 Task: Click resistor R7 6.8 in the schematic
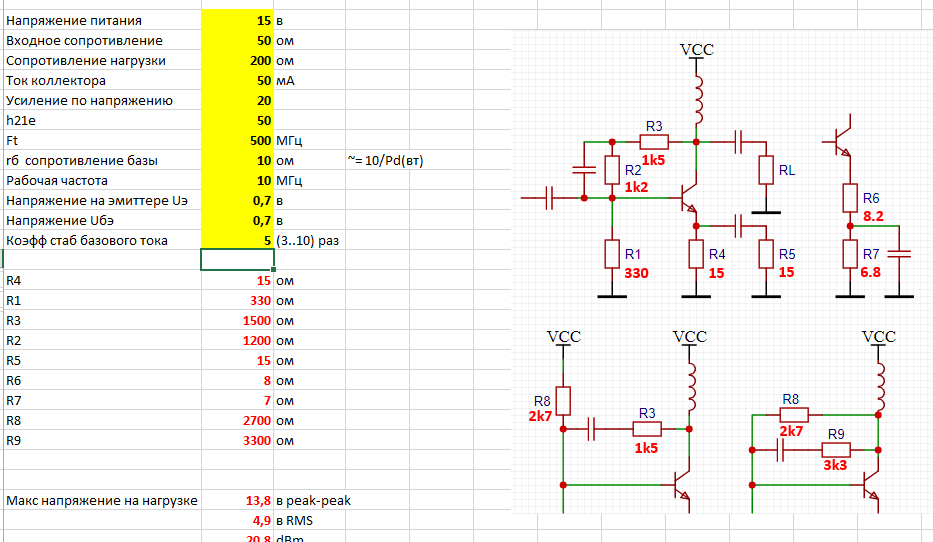point(849,254)
